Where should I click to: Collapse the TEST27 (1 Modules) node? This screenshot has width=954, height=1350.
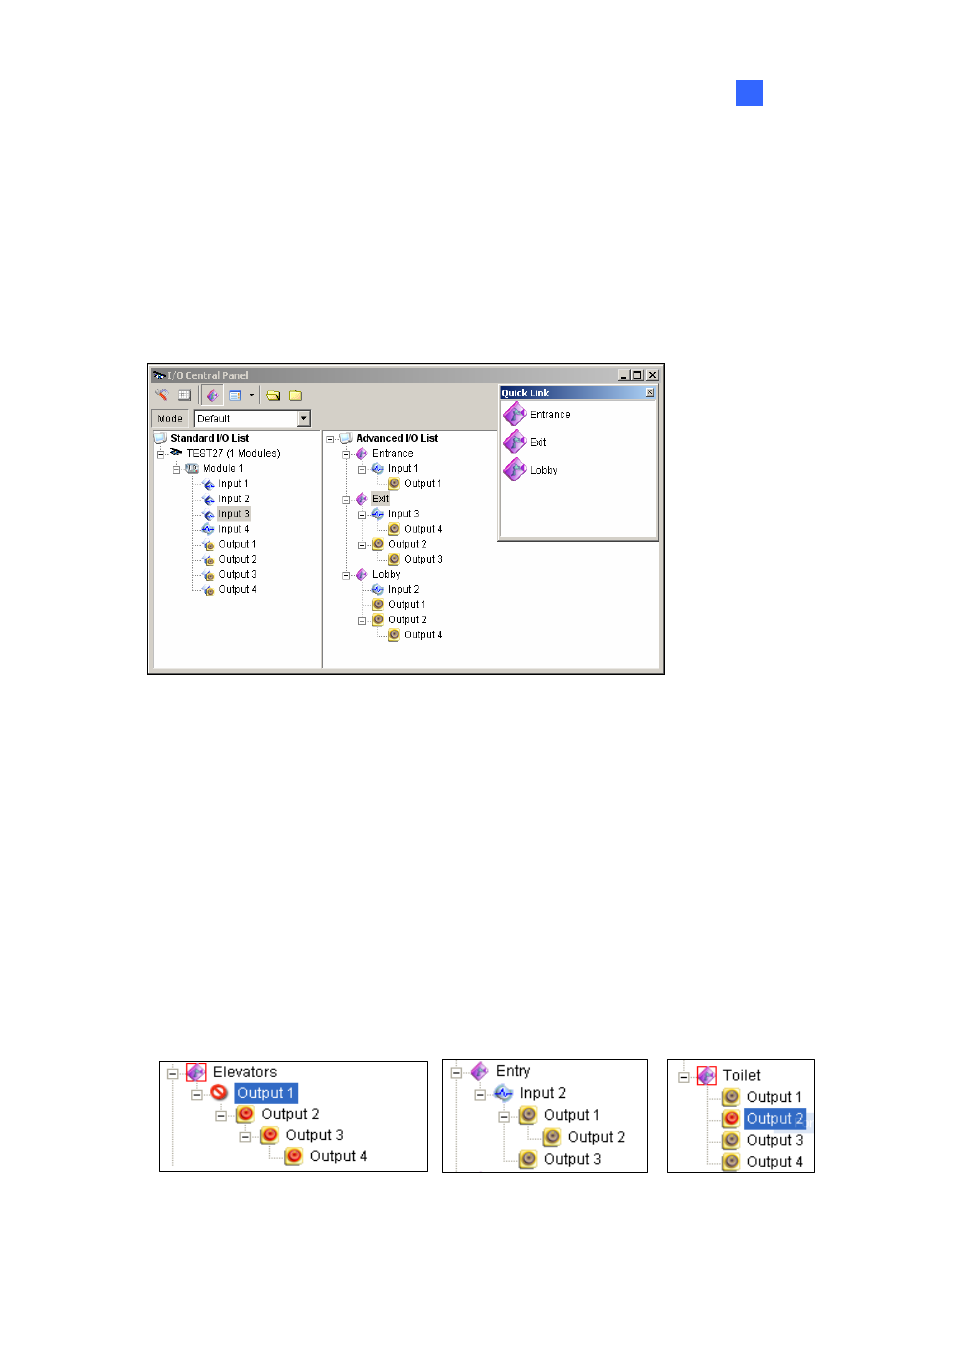[160, 454]
